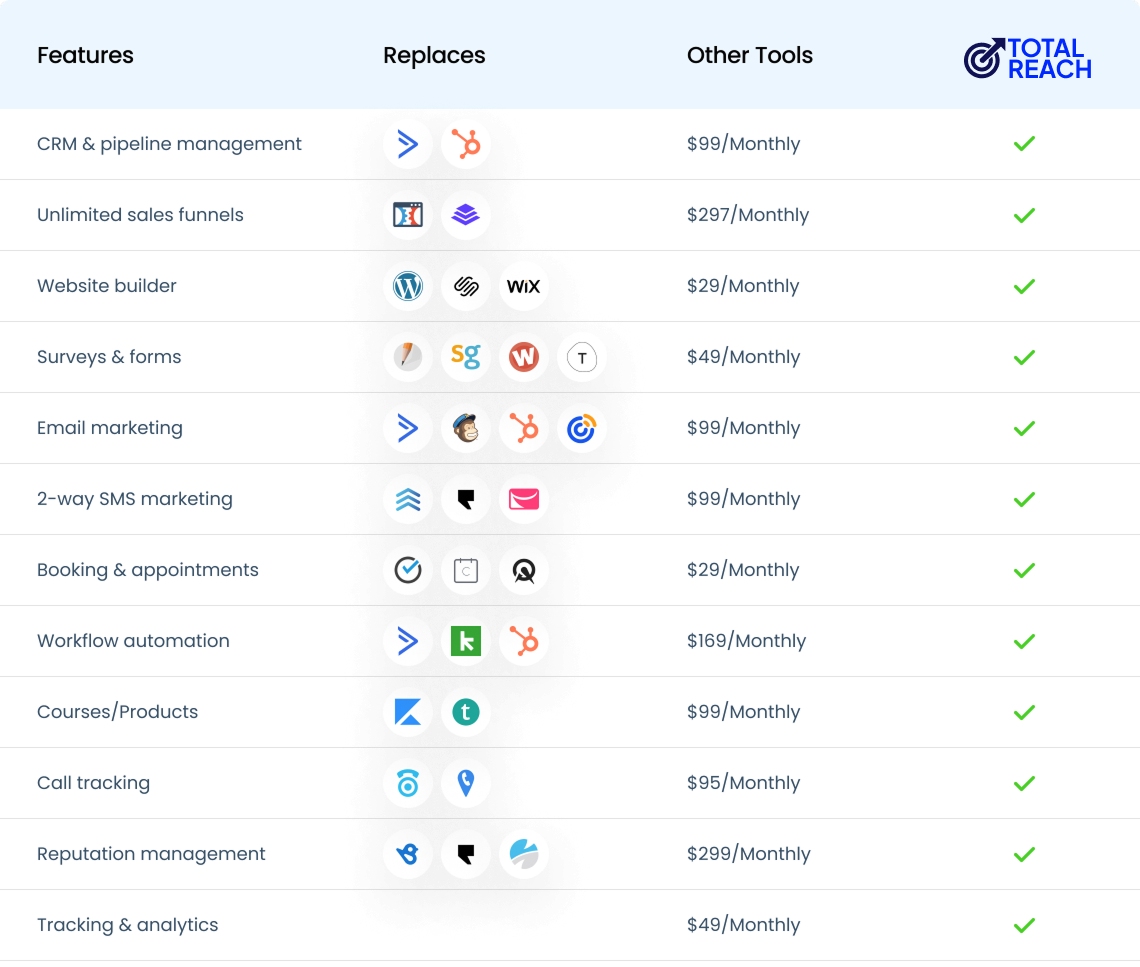
Task: Click the green checkmark for Tracking & analytics
Action: [1024, 925]
